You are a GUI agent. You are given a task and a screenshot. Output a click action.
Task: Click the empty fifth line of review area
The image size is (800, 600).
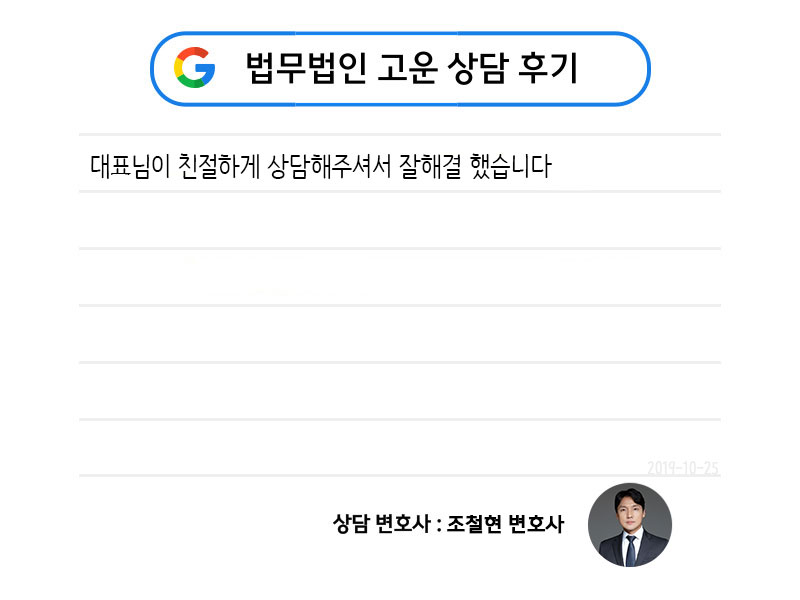point(400,391)
